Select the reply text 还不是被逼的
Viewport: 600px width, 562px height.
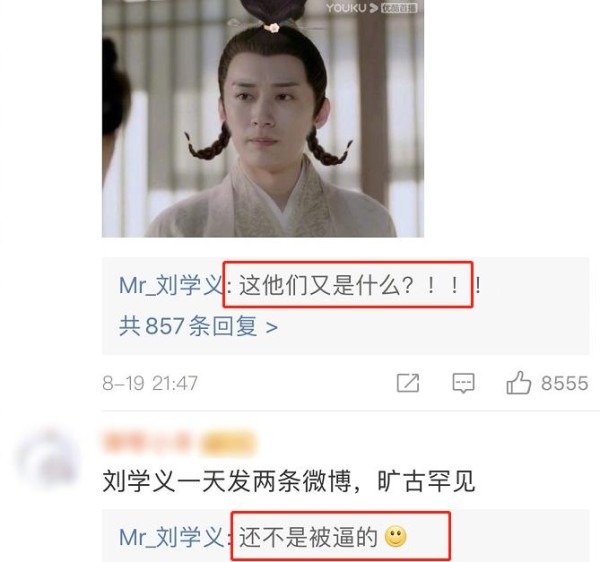tap(308, 537)
